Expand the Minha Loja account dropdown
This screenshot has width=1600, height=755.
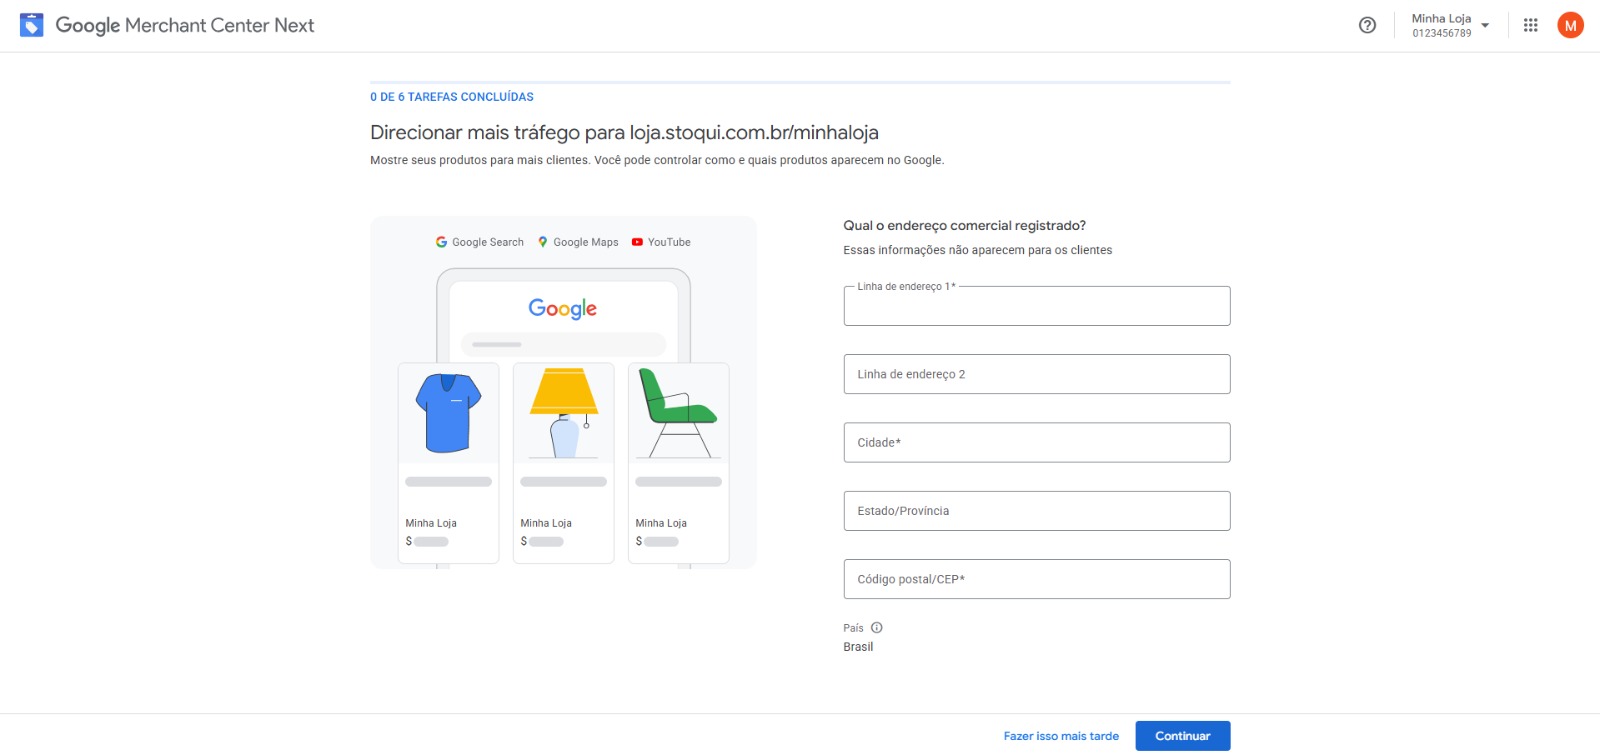coord(1485,26)
